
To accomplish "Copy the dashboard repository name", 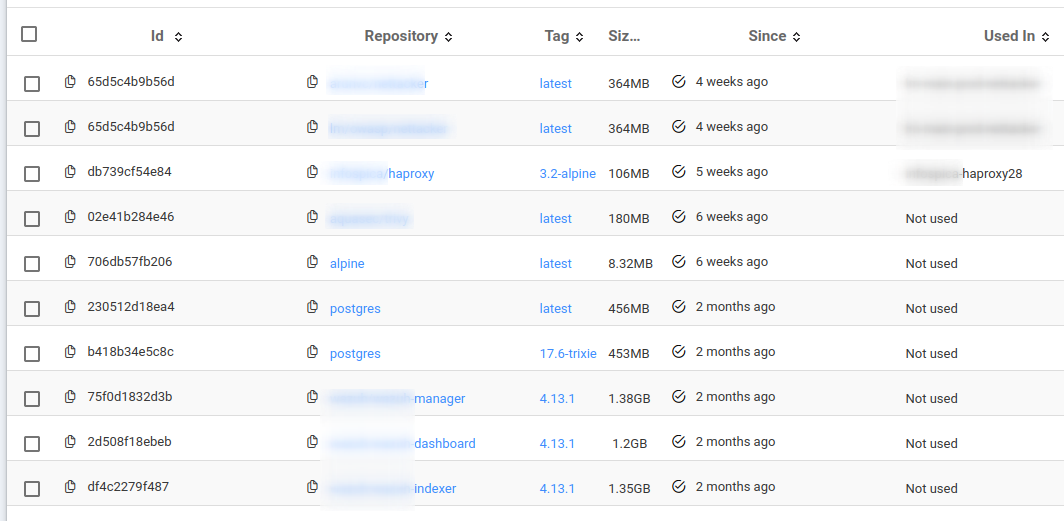I will pyautogui.click(x=313, y=442).
